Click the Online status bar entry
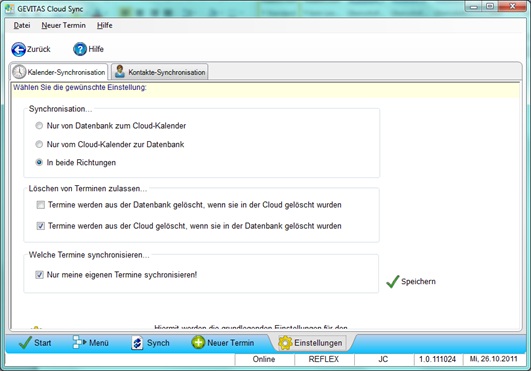The image size is (531, 371). (264, 359)
